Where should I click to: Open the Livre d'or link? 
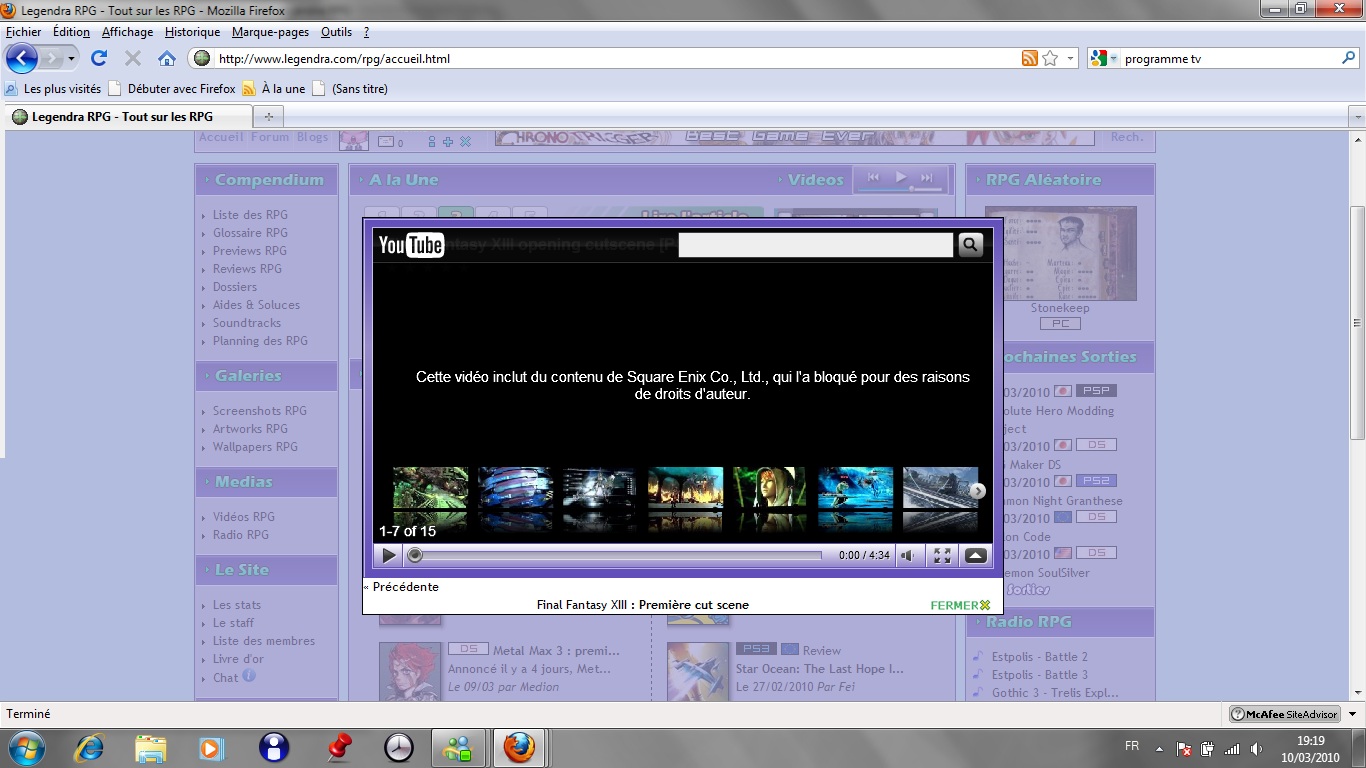[238, 659]
